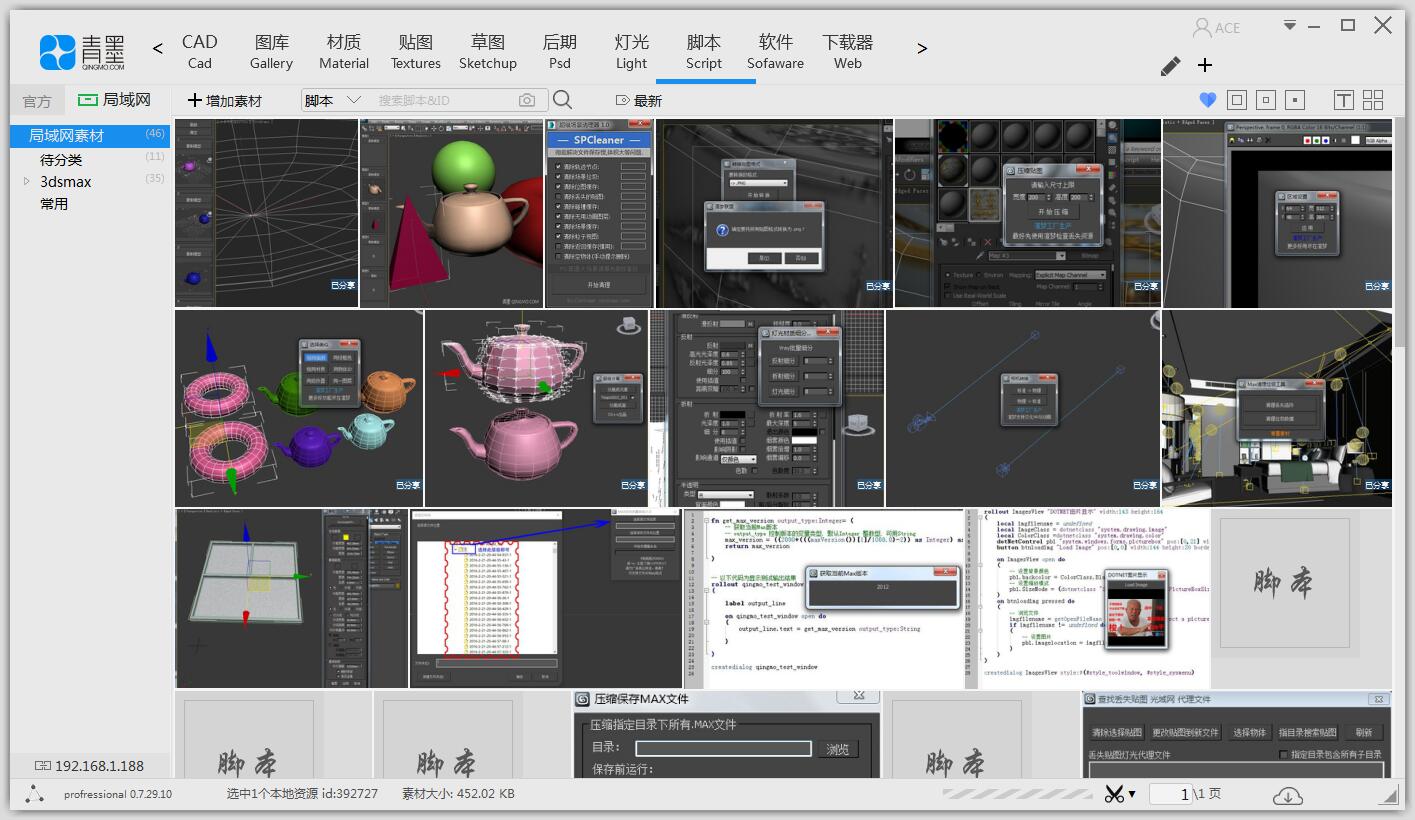Open the title bar dropdown menu arrow

pyautogui.click(x=1290, y=25)
